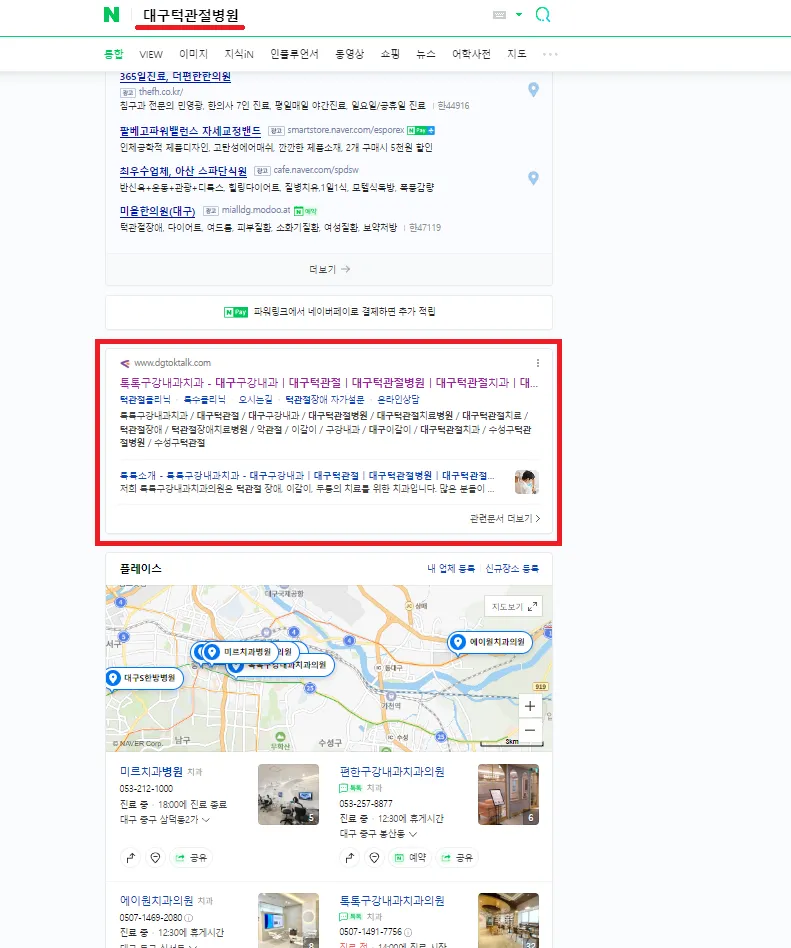Screen dimensions: 791x948
Task: Click N Pay plus badge on smartstore ad
Action: tap(421, 131)
